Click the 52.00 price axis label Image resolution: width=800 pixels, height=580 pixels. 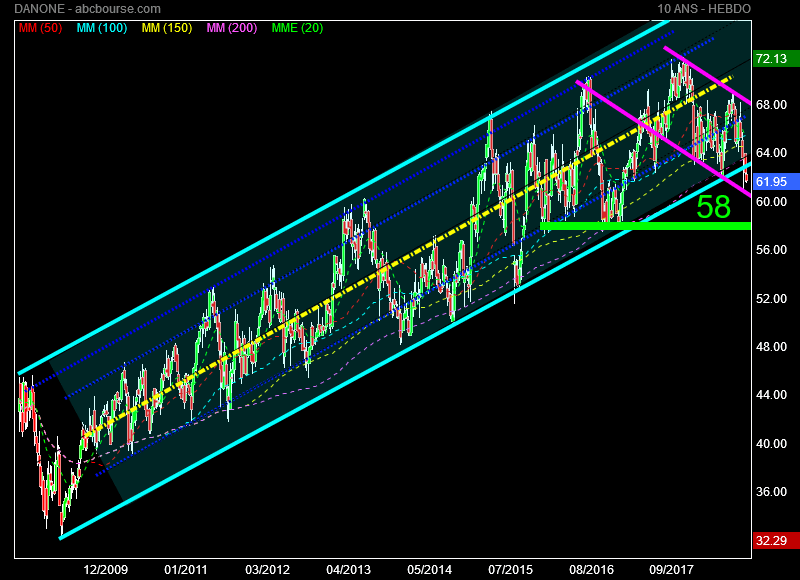pyautogui.click(x=771, y=298)
